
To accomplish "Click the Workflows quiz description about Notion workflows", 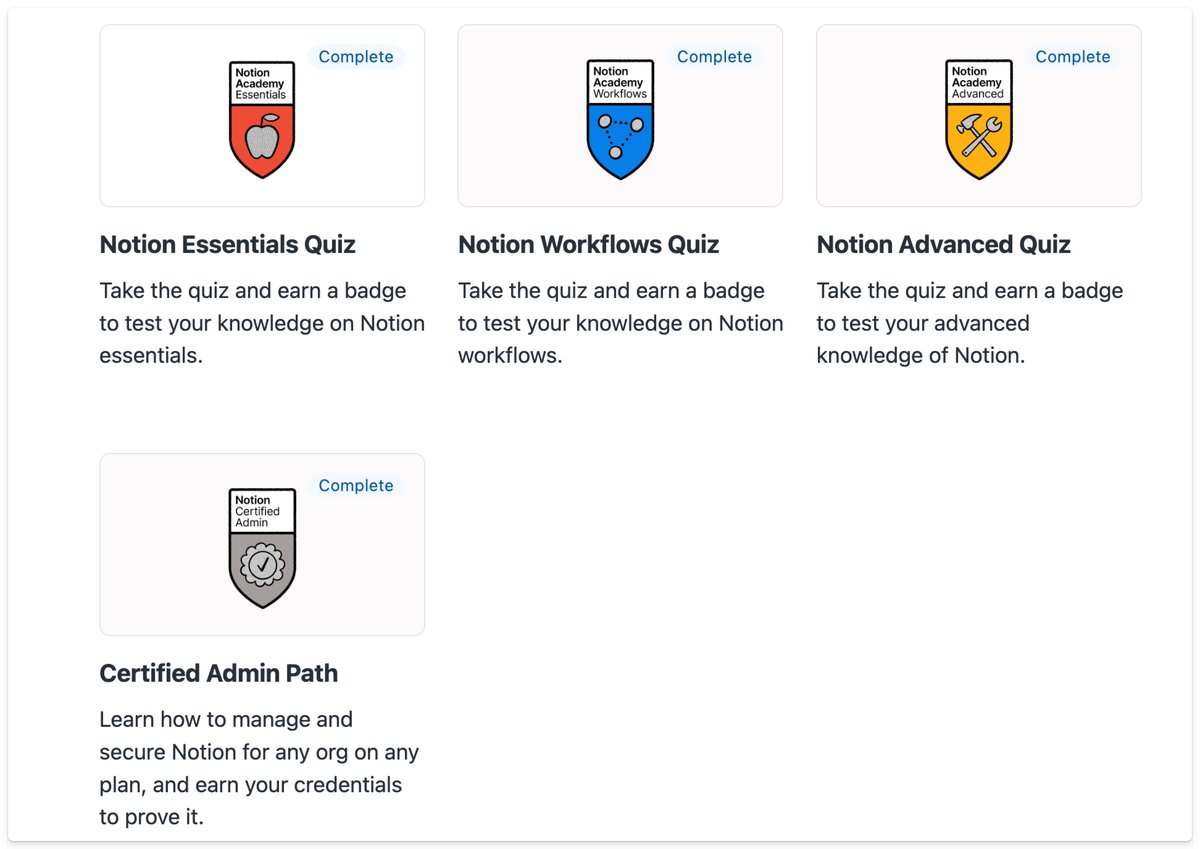I will 620,323.
